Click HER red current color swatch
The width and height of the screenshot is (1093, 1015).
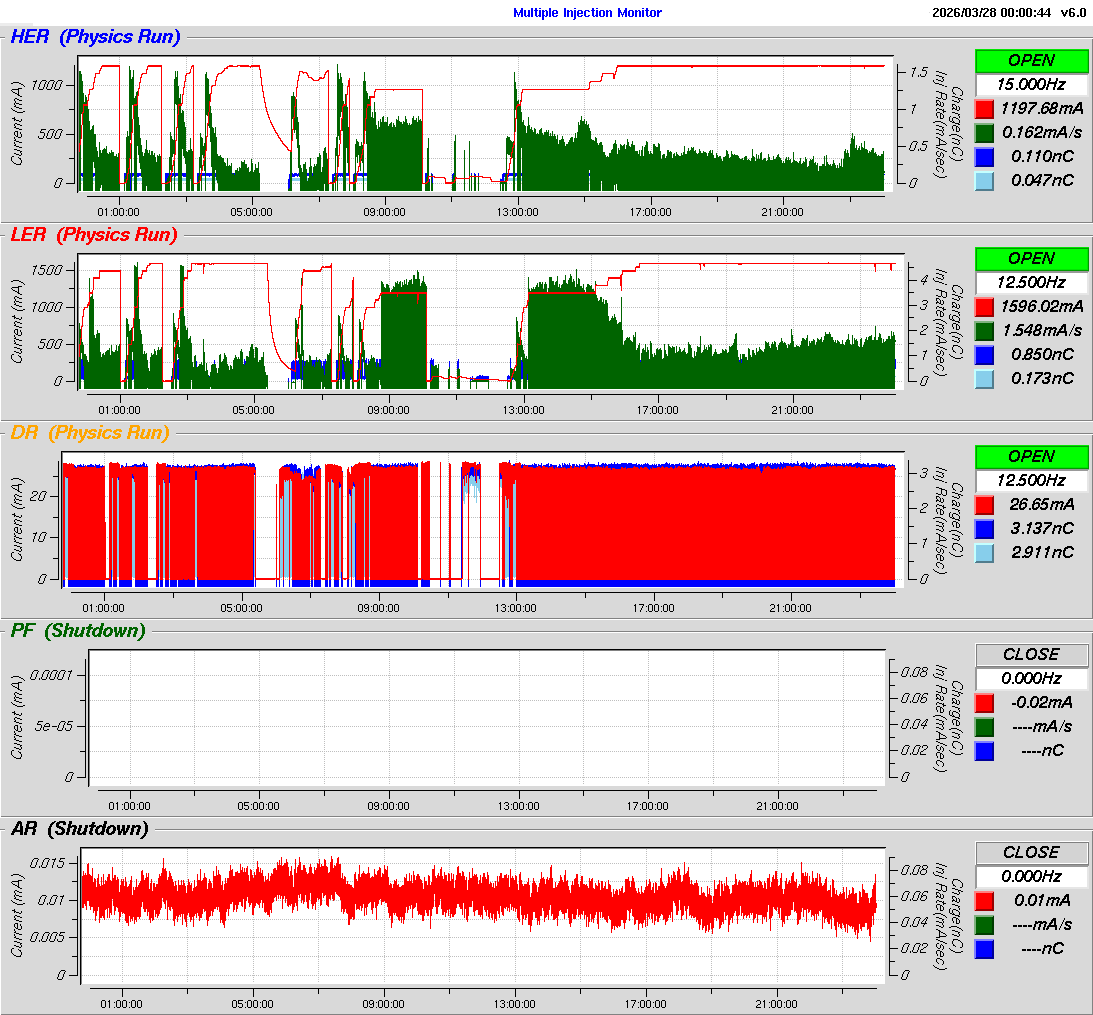pyautogui.click(x=985, y=108)
